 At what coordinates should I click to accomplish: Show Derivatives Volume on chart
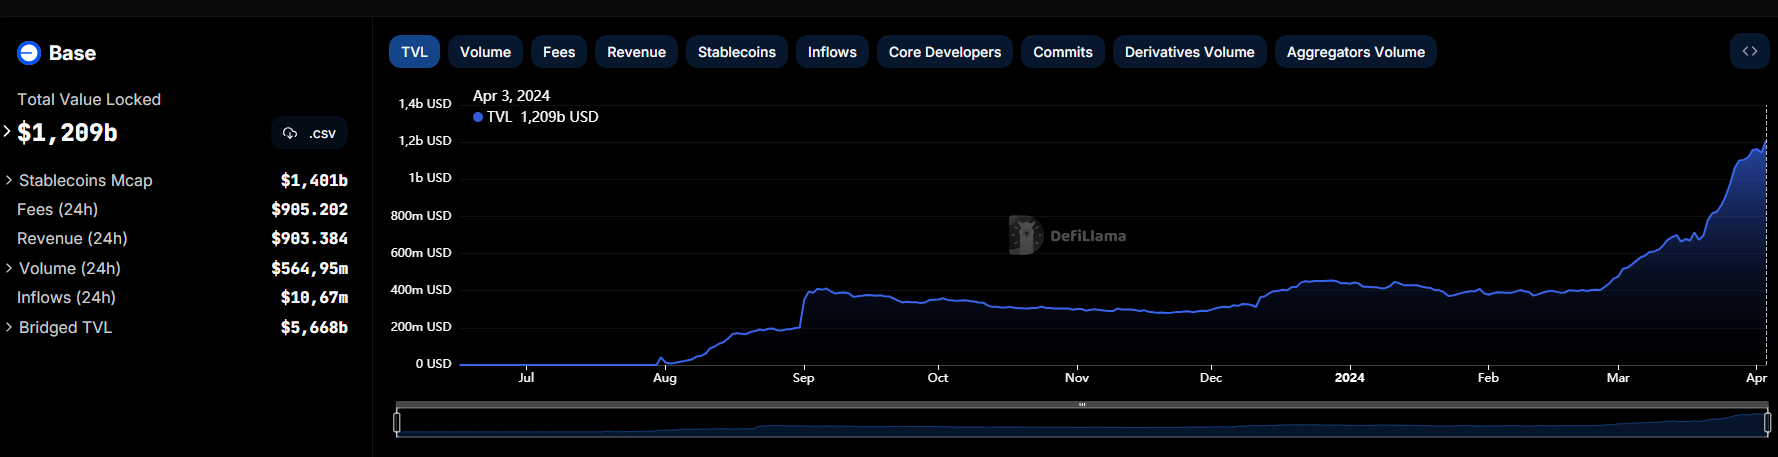pyautogui.click(x=1189, y=52)
